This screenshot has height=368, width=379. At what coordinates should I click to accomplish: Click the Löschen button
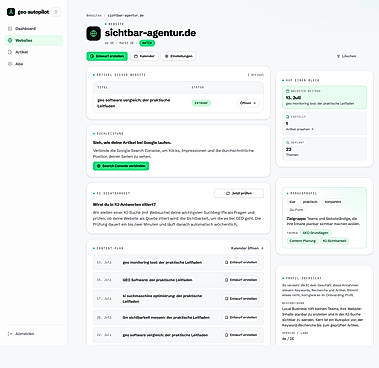click(x=346, y=56)
